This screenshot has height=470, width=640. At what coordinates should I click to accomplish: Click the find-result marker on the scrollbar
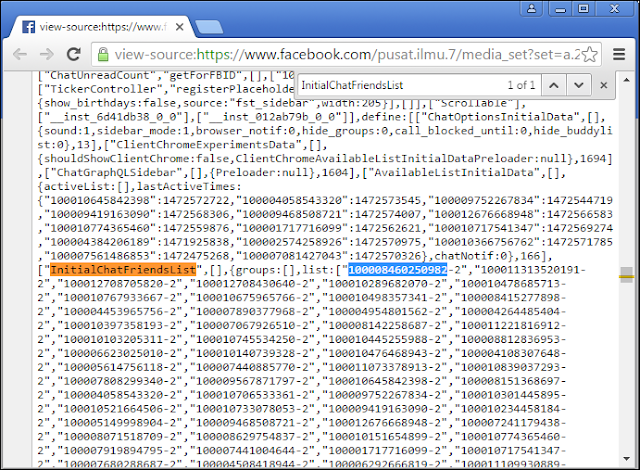[x=626, y=277]
